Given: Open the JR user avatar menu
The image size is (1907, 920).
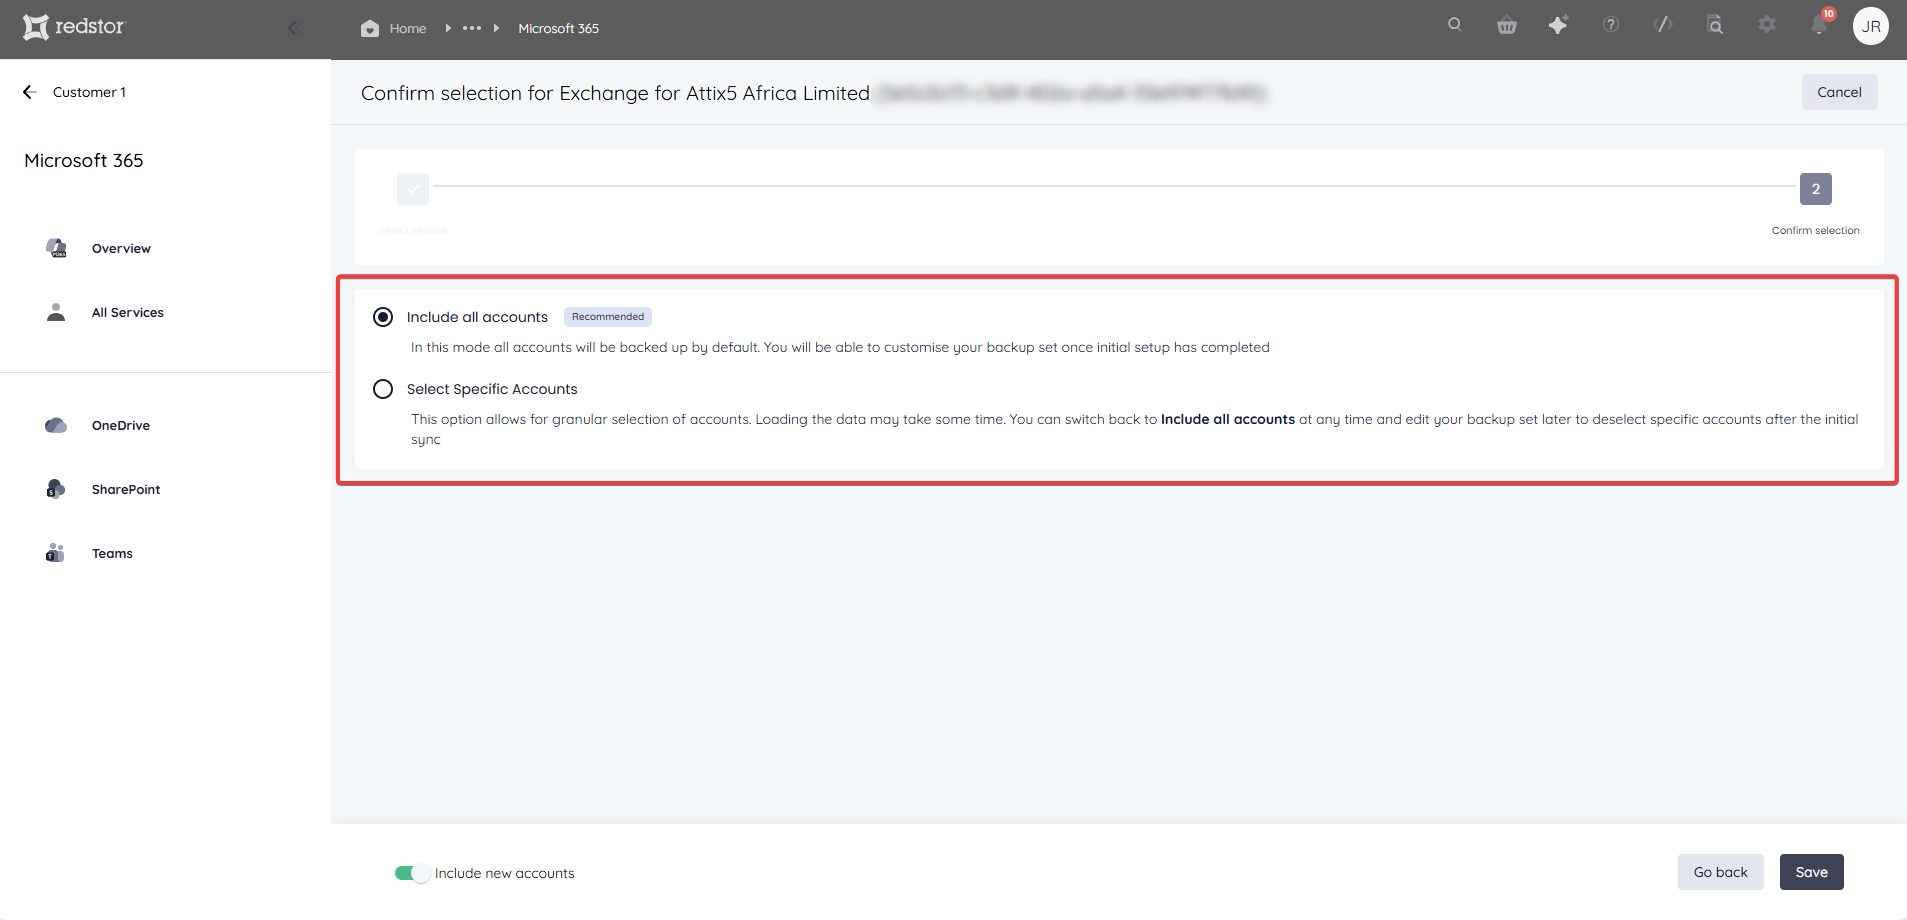Looking at the screenshot, I should [1871, 27].
